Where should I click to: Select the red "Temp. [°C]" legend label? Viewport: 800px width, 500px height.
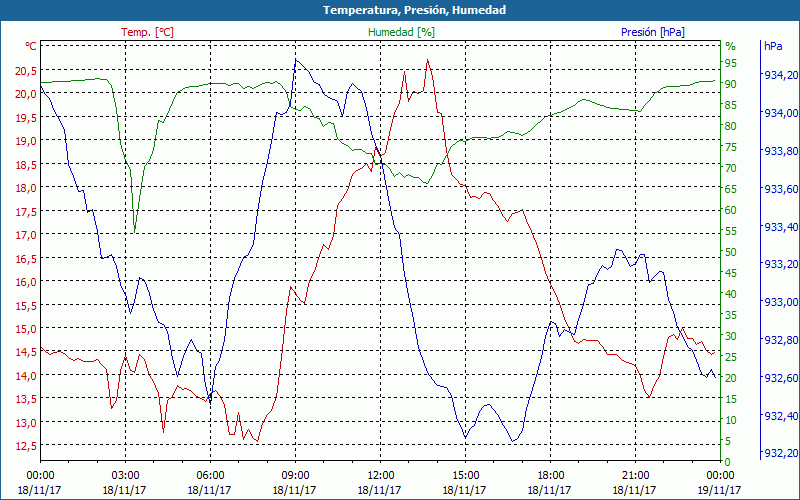(x=147, y=32)
